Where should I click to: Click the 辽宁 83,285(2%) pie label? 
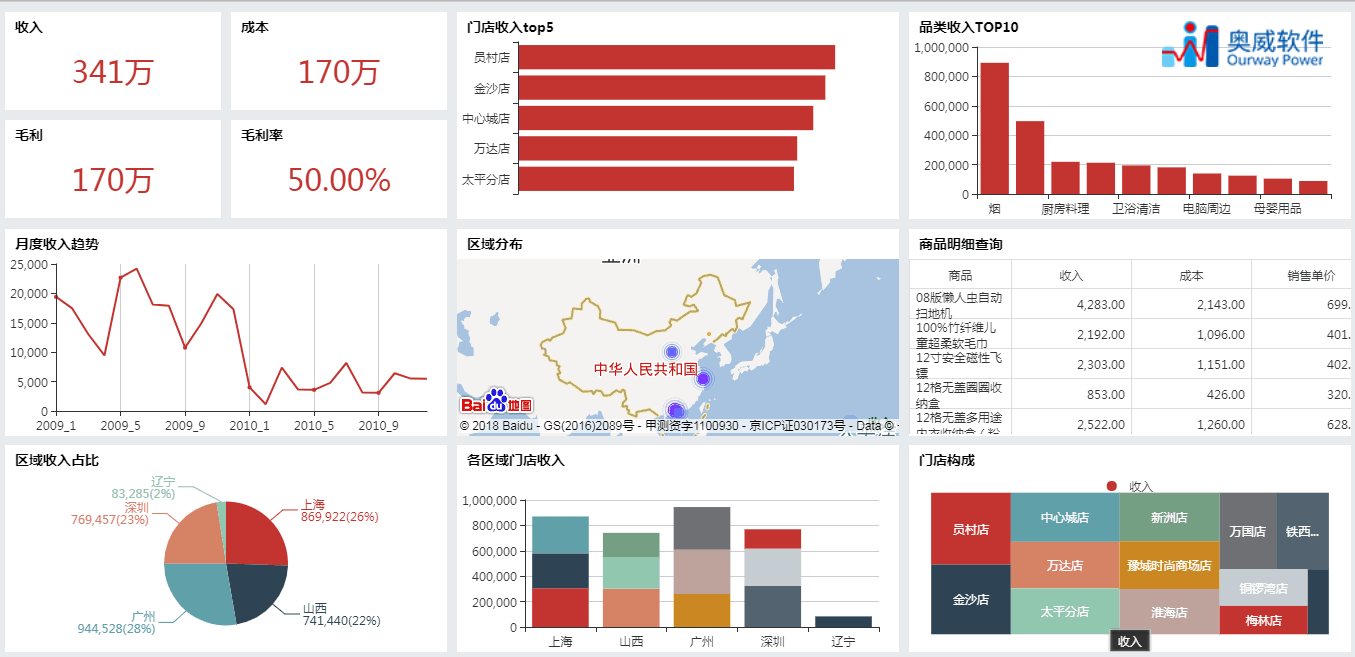[x=144, y=488]
